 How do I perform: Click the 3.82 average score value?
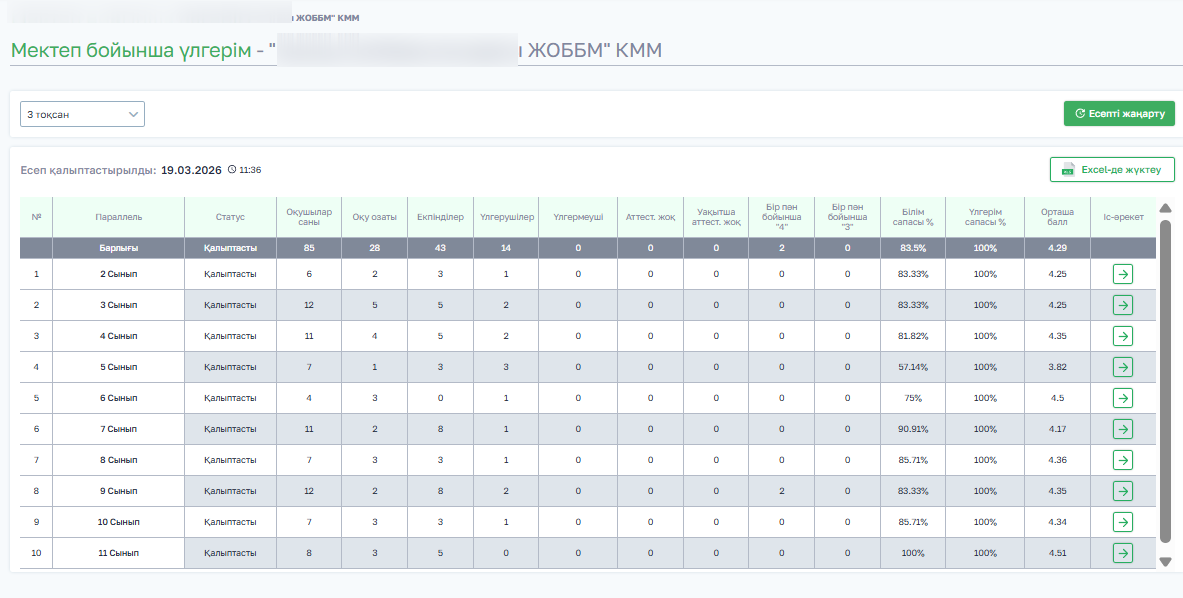click(x=1058, y=367)
